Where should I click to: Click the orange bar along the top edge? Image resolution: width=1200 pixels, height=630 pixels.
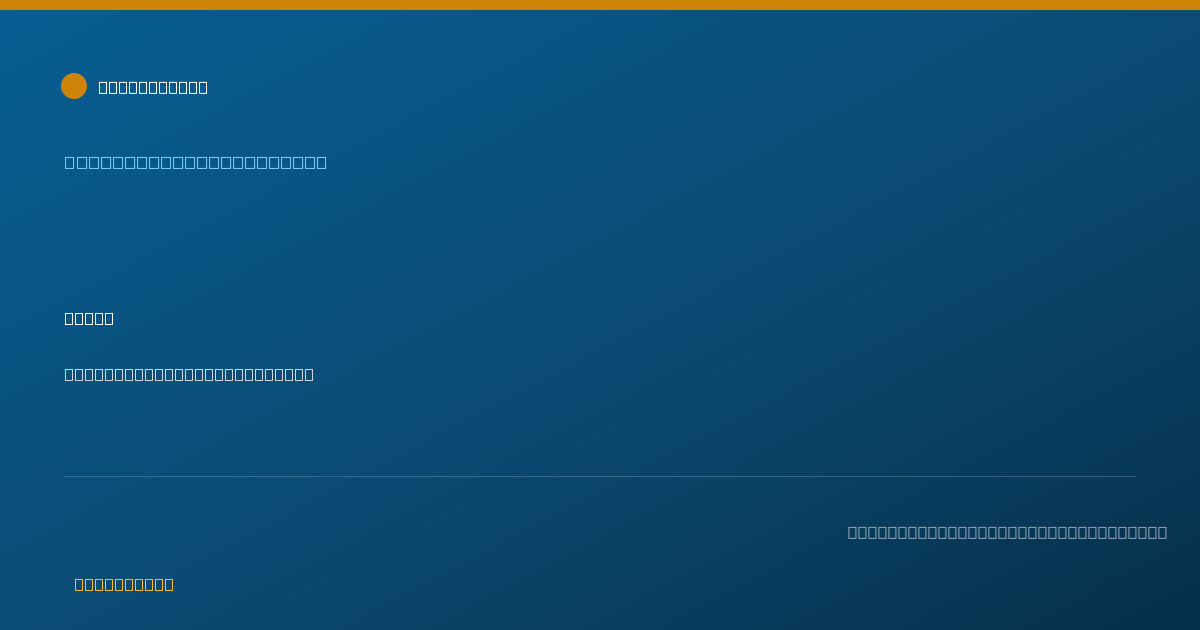pyautogui.click(x=600, y=5)
